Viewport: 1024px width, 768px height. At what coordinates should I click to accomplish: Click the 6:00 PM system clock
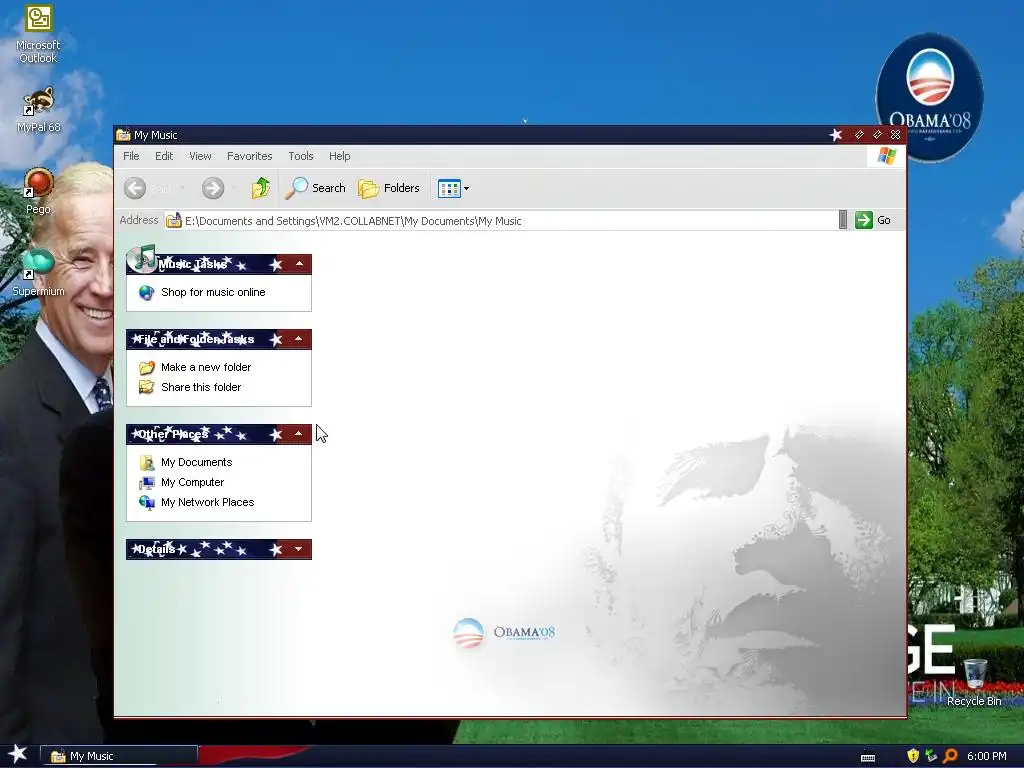[986, 756]
